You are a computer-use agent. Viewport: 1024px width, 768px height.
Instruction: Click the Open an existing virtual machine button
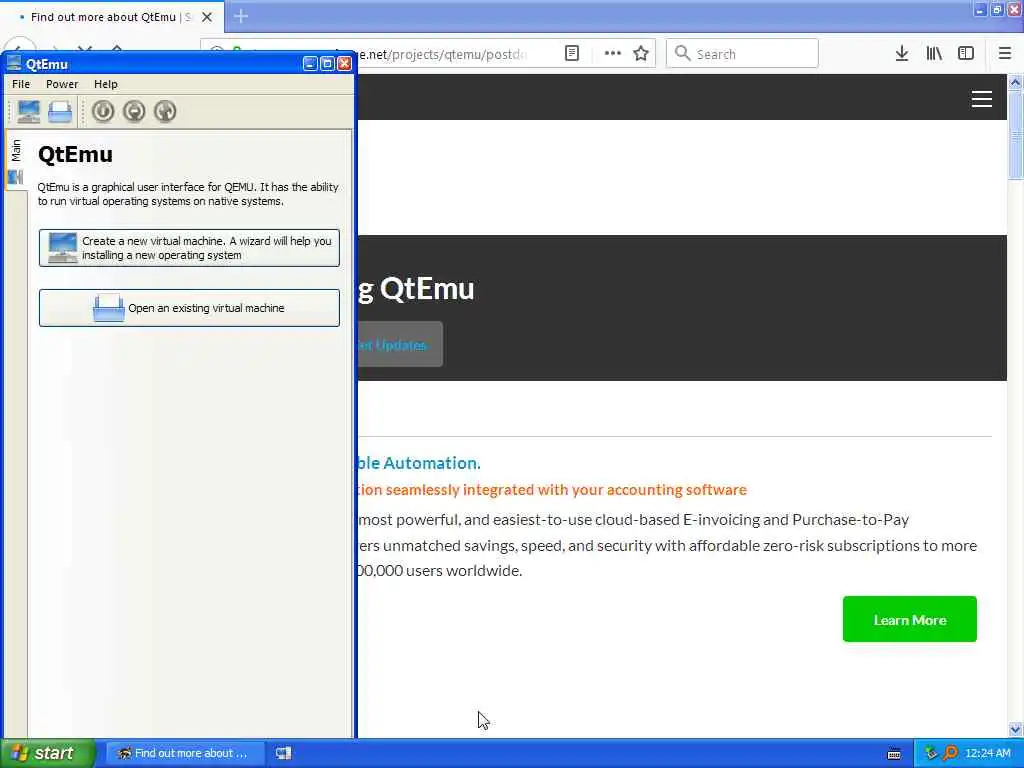coord(189,308)
